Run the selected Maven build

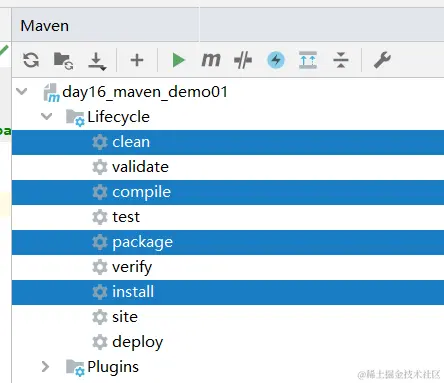[178, 60]
